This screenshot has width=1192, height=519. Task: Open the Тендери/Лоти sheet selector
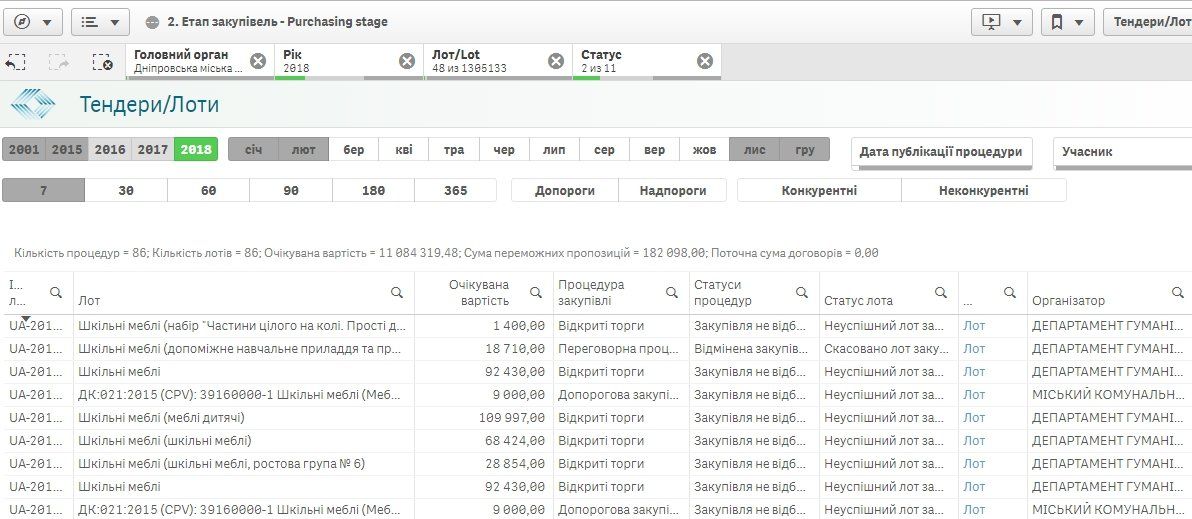(x=1148, y=22)
